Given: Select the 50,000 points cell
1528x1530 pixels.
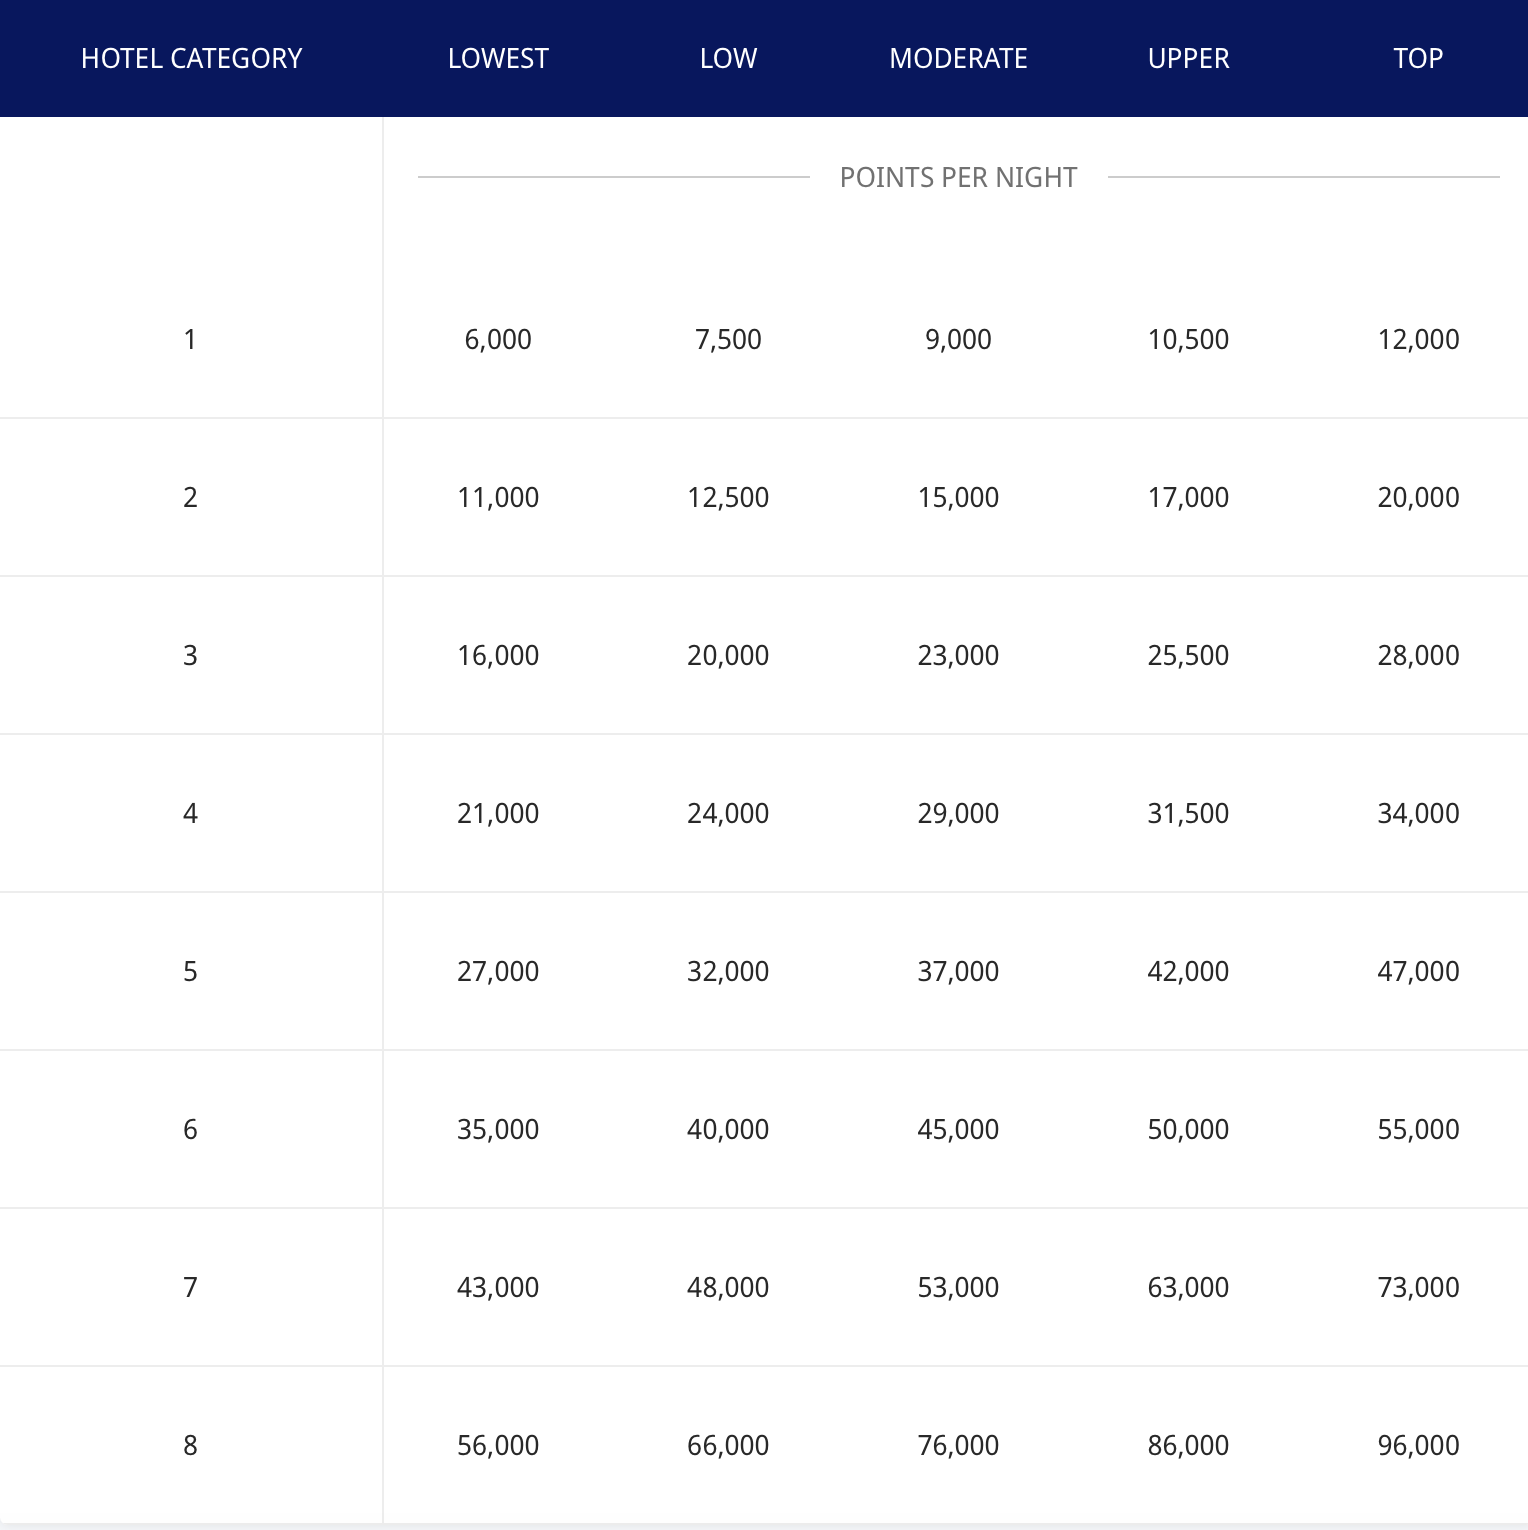Looking at the screenshot, I should (x=1188, y=1129).
